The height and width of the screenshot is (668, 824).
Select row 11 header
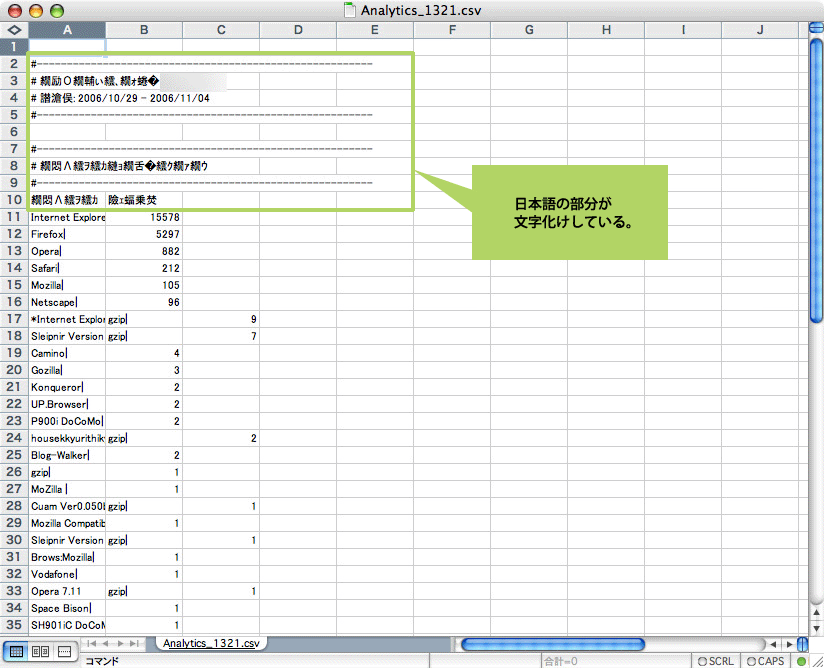tap(14, 217)
